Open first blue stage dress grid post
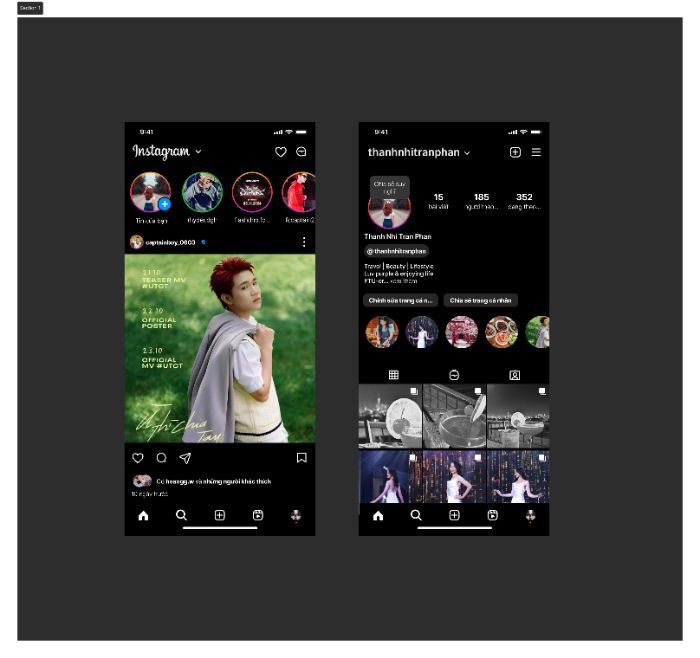The image size is (700, 658). (390, 476)
